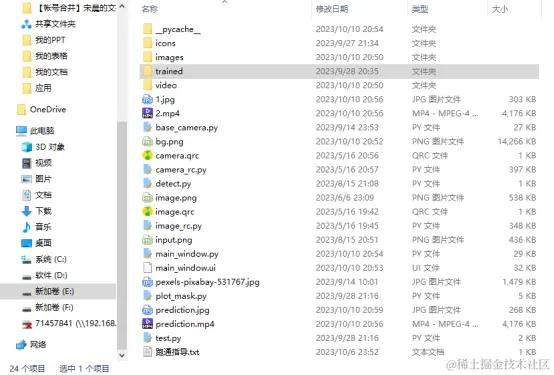554x375 pixels.
Task: Select the plot_mask.py file name
Action: (x=181, y=296)
